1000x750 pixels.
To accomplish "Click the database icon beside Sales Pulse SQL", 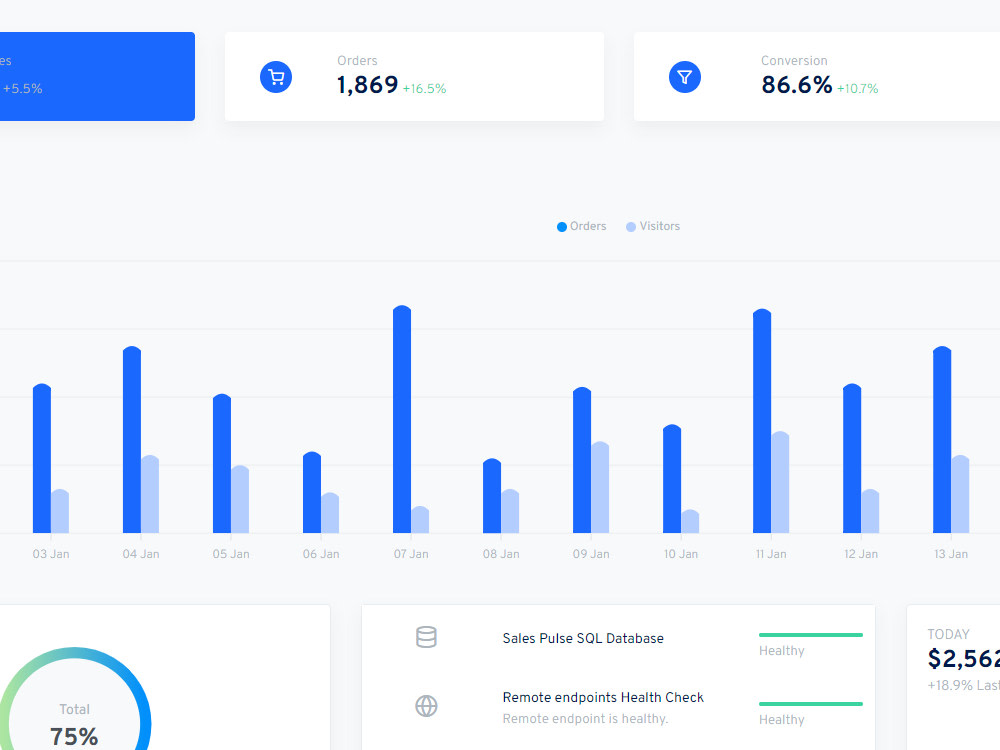I will 426,637.
